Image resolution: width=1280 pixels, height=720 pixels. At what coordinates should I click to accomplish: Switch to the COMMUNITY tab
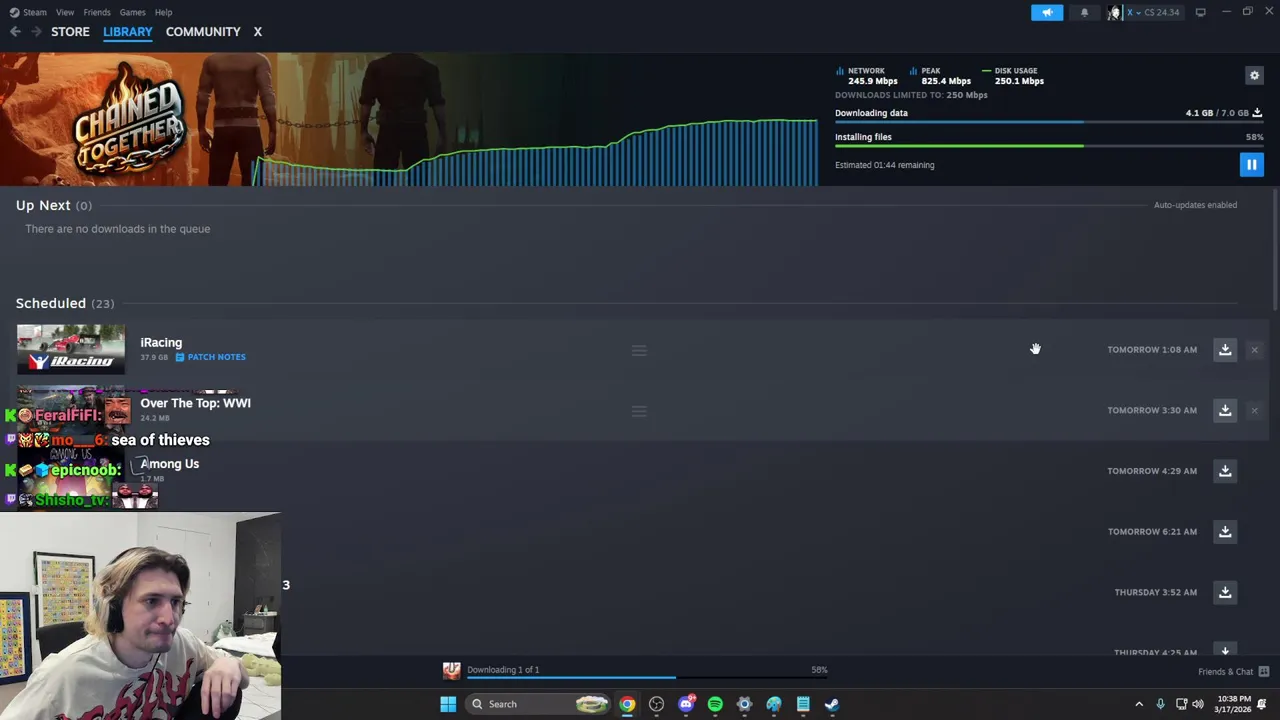point(203,32)
